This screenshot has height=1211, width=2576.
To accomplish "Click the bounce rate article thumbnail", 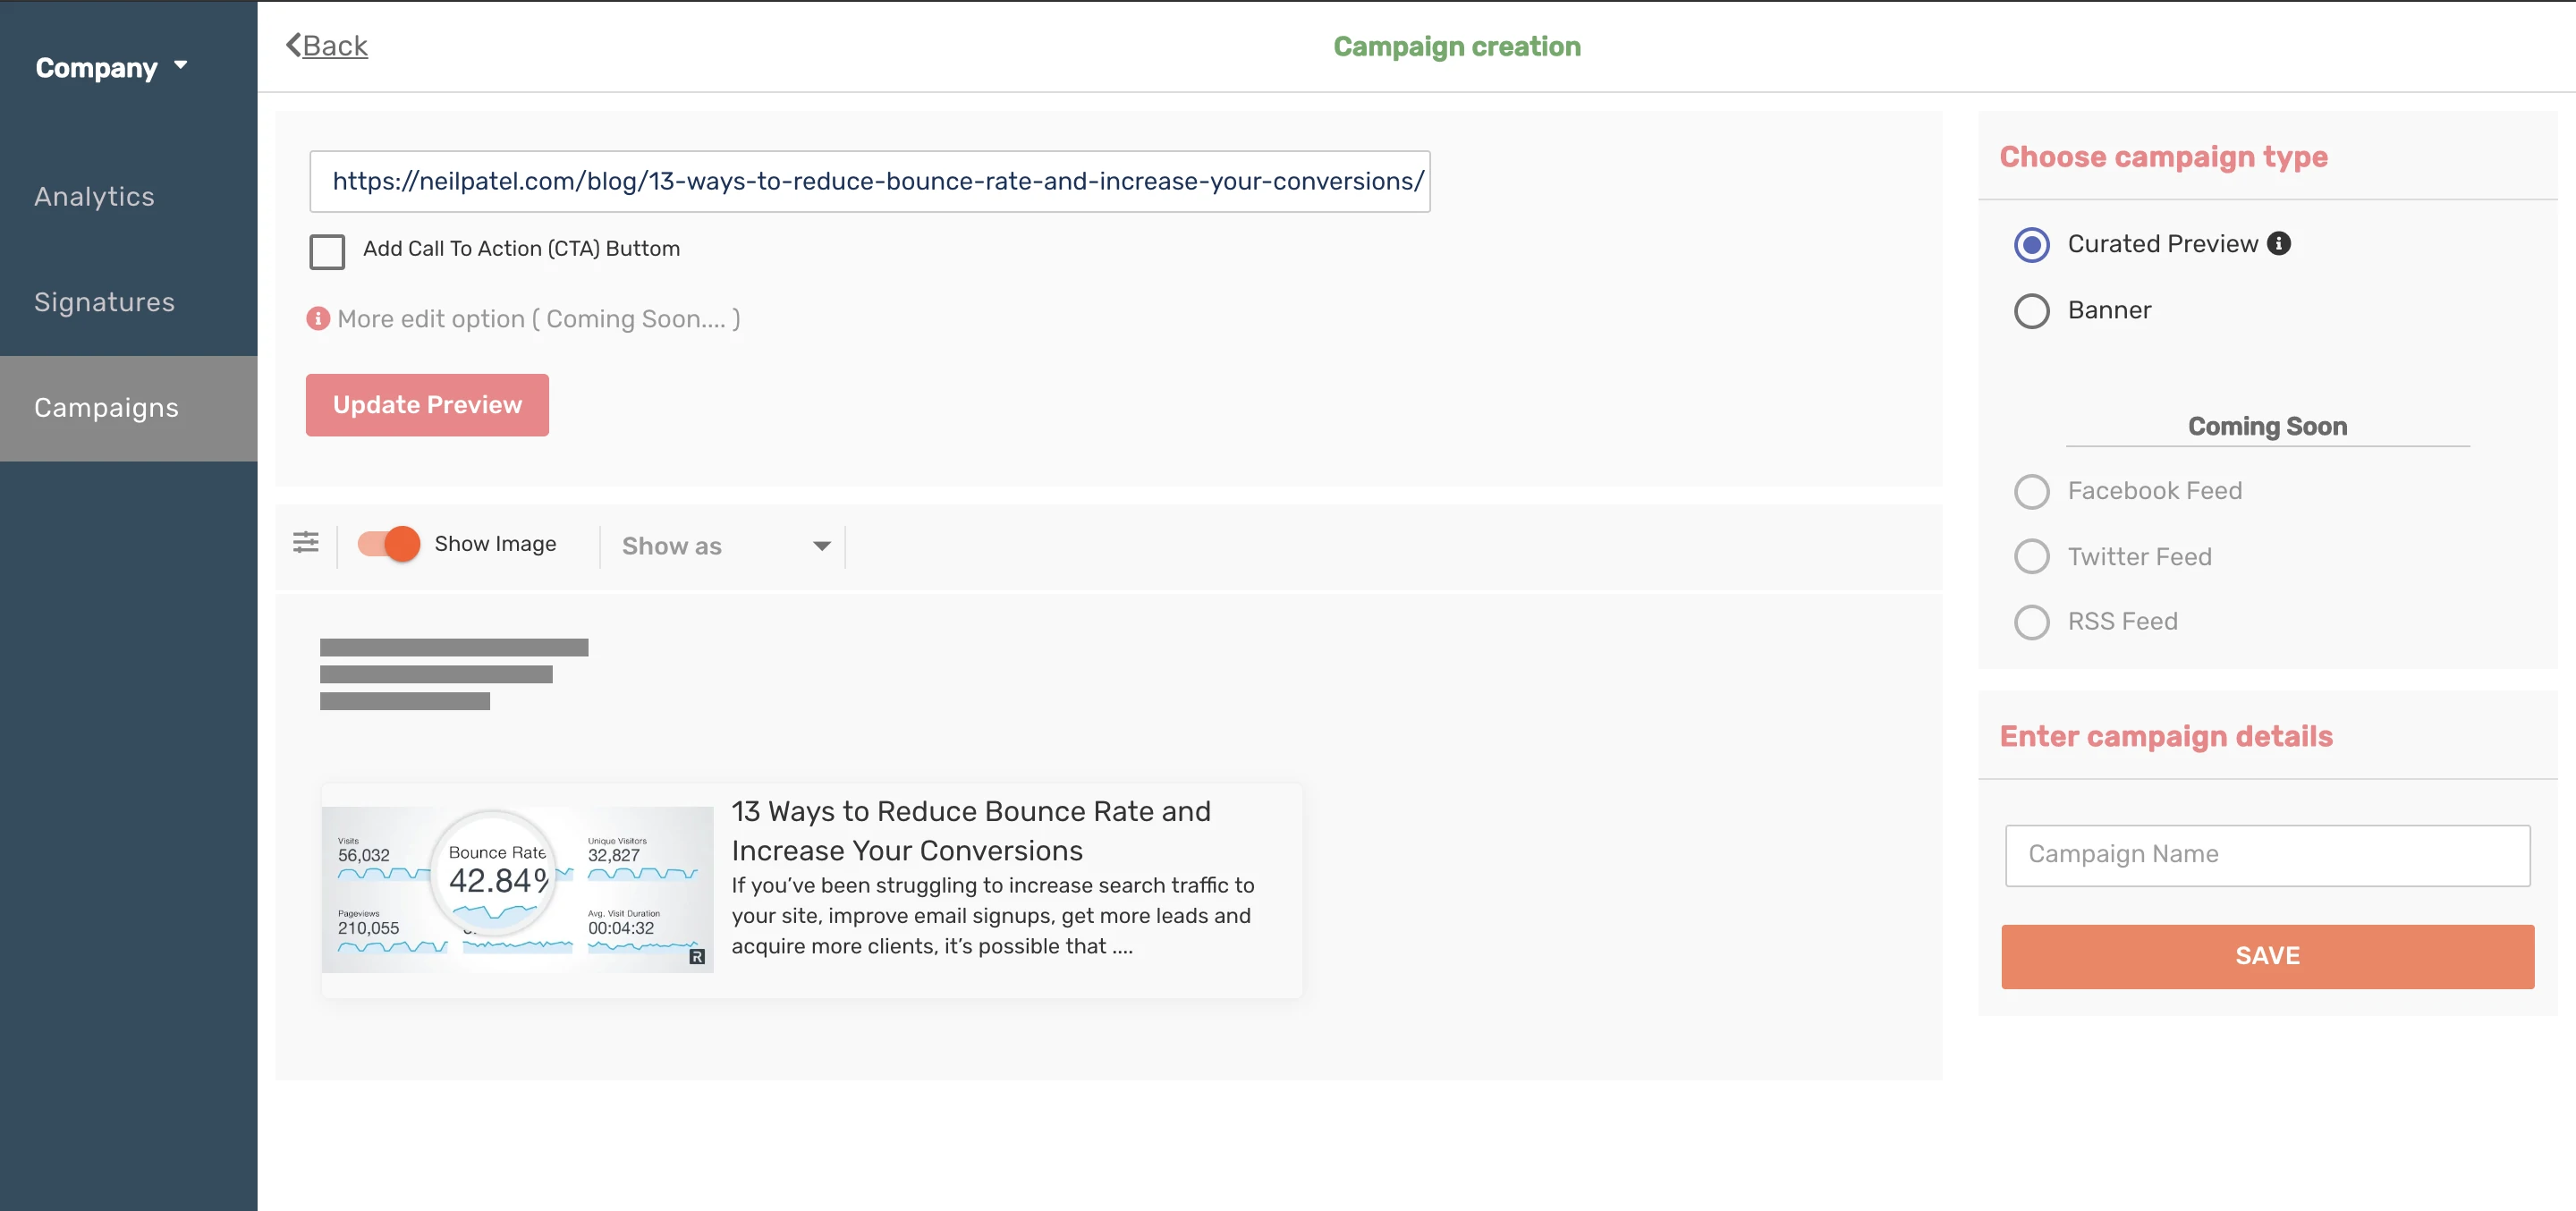I will coord(517,889).
